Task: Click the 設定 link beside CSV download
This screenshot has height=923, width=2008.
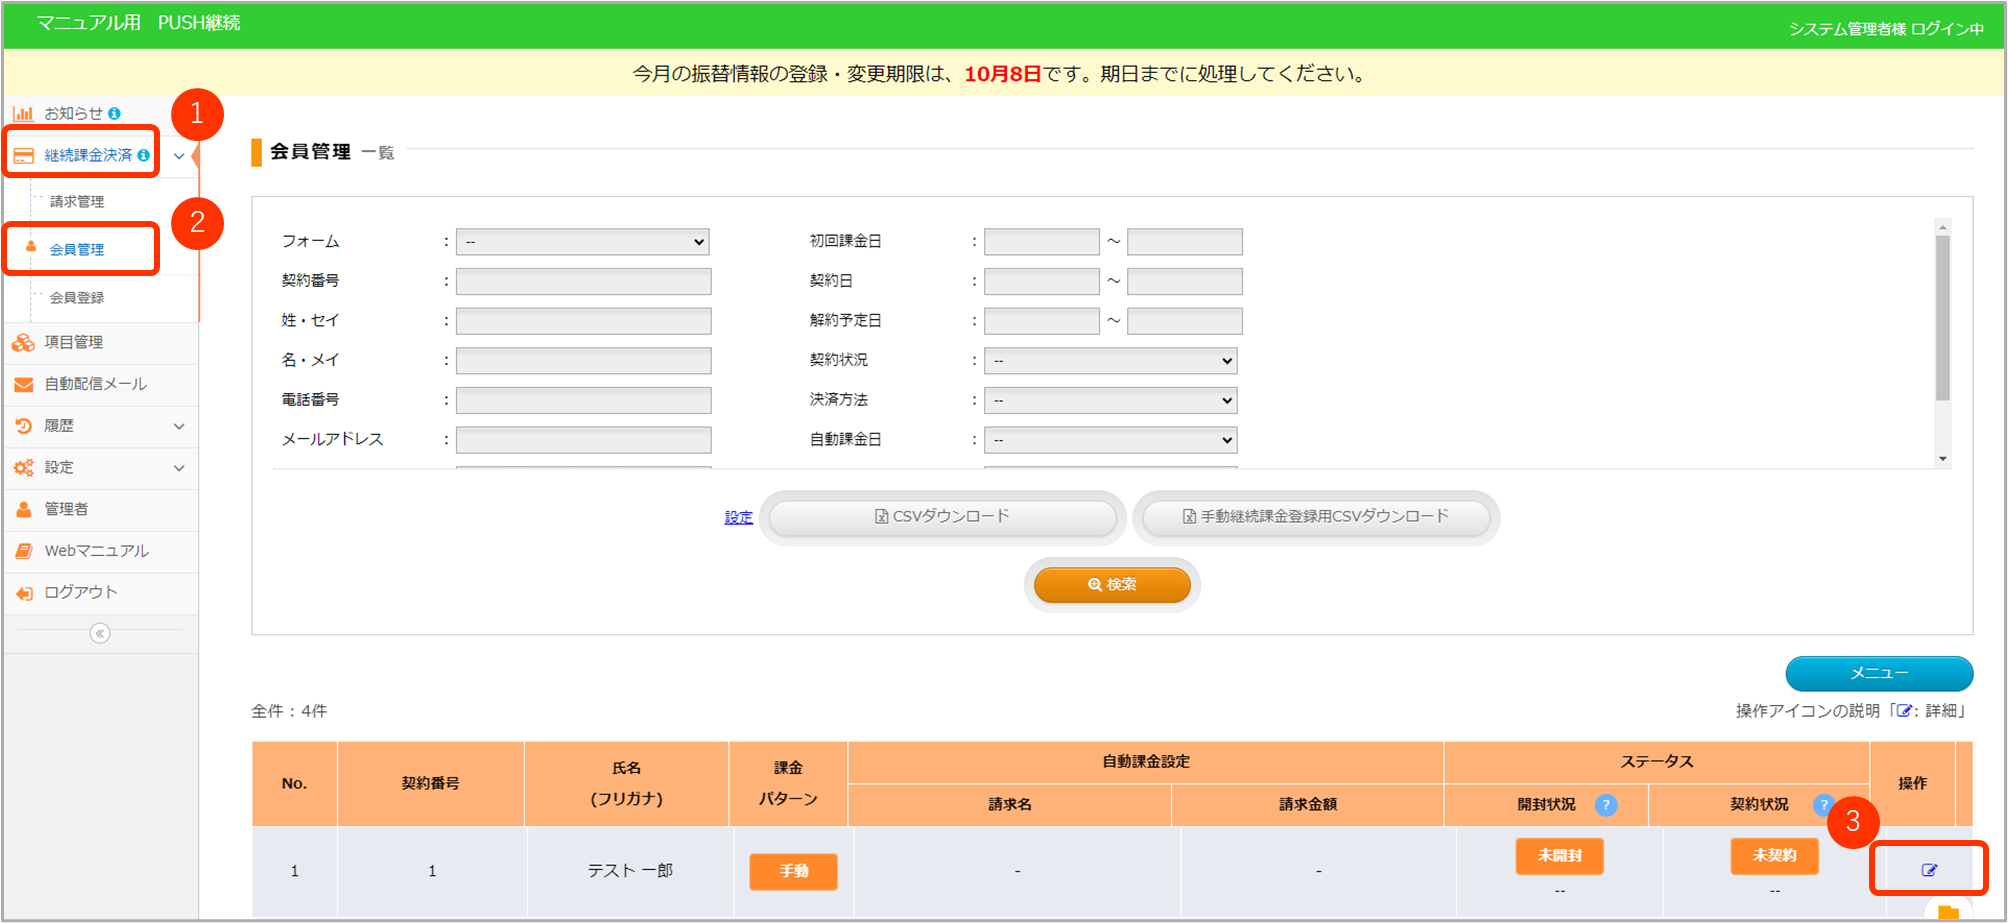Action: 738,517
